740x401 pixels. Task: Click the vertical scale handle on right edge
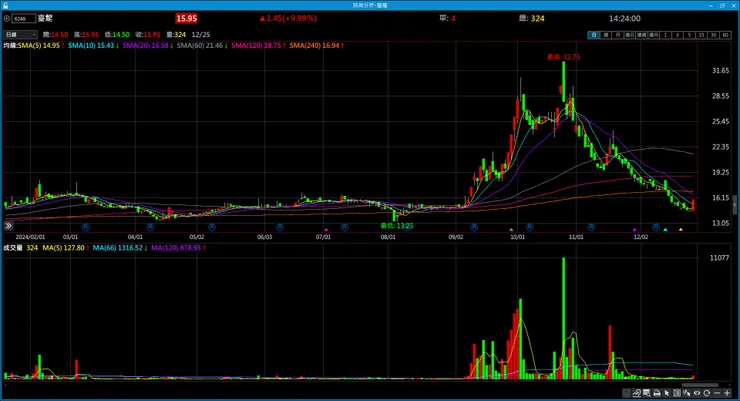(735, 205)
